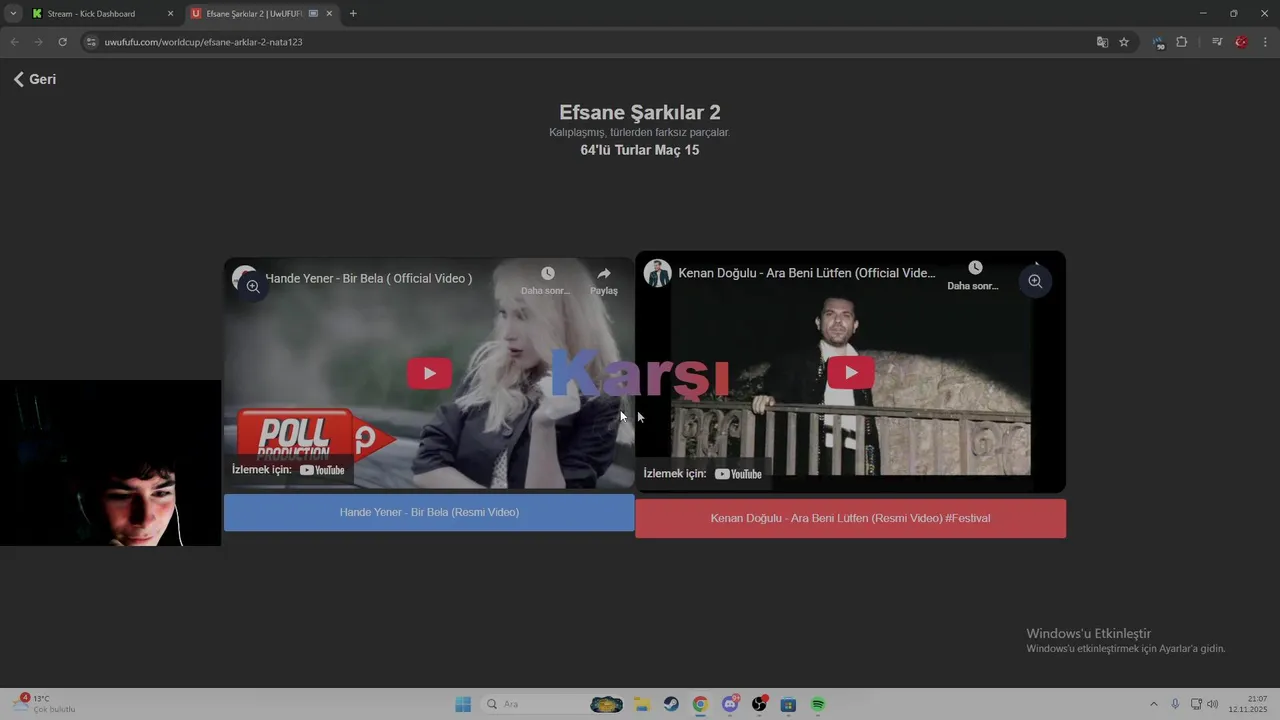This screenshot has width=1280, height=720.
Task: Navigate back in browser history
Action: coord(14,42)
